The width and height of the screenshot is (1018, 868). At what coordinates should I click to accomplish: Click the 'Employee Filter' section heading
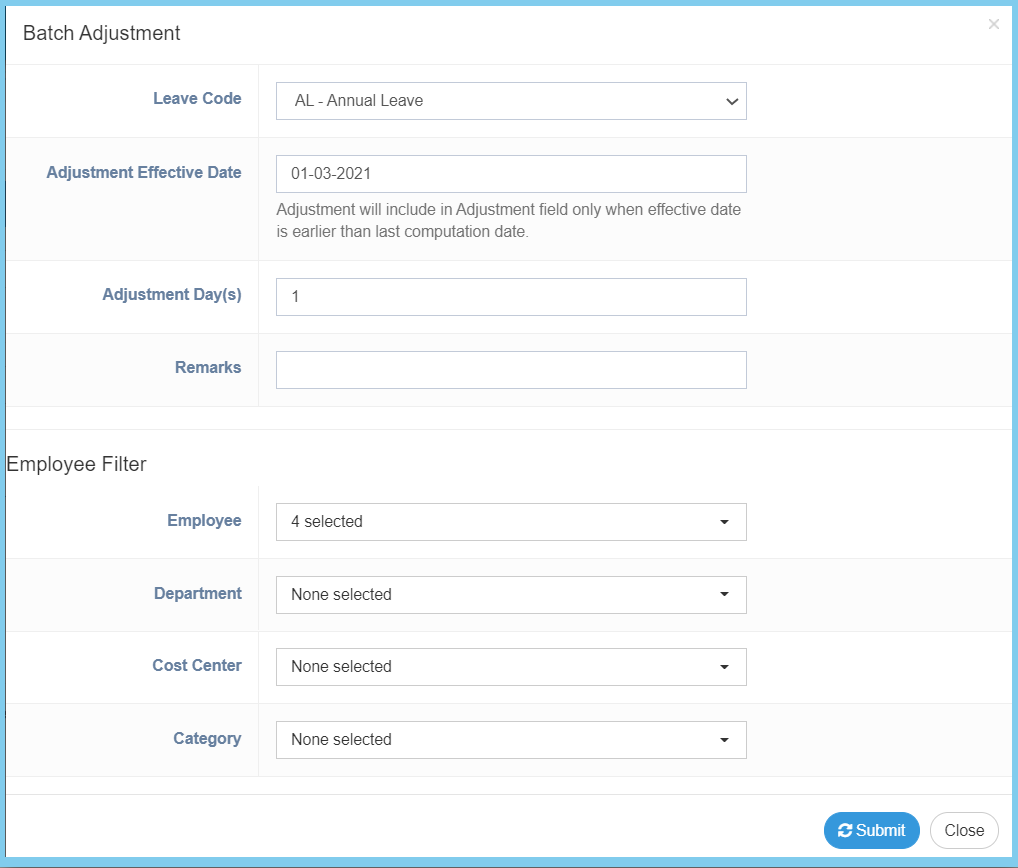77,464
